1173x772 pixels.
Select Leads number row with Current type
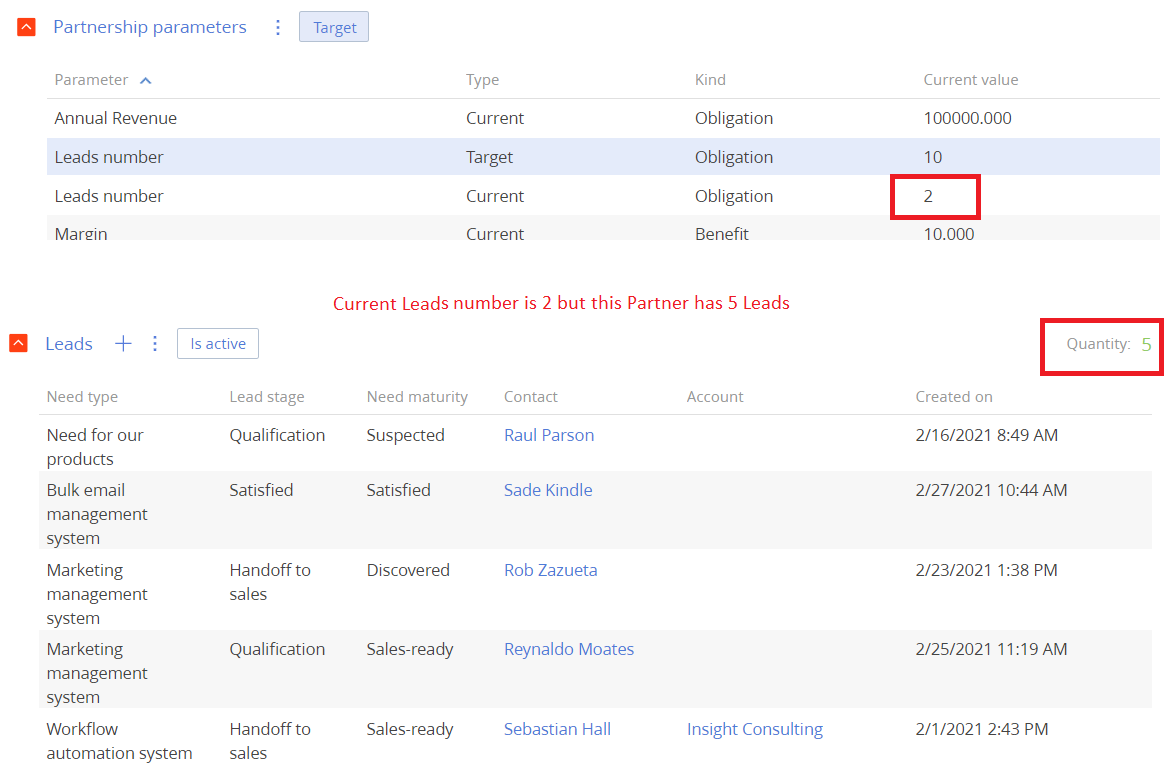click(x=603, y=196)
